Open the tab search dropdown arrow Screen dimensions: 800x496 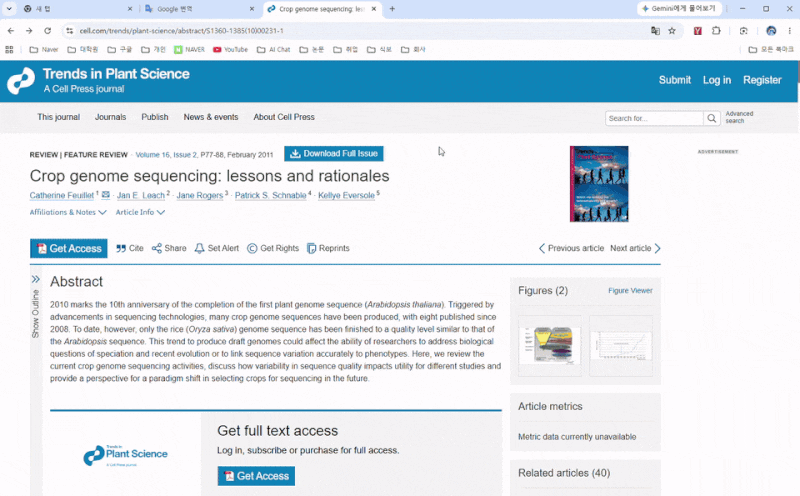click(9, 9)
